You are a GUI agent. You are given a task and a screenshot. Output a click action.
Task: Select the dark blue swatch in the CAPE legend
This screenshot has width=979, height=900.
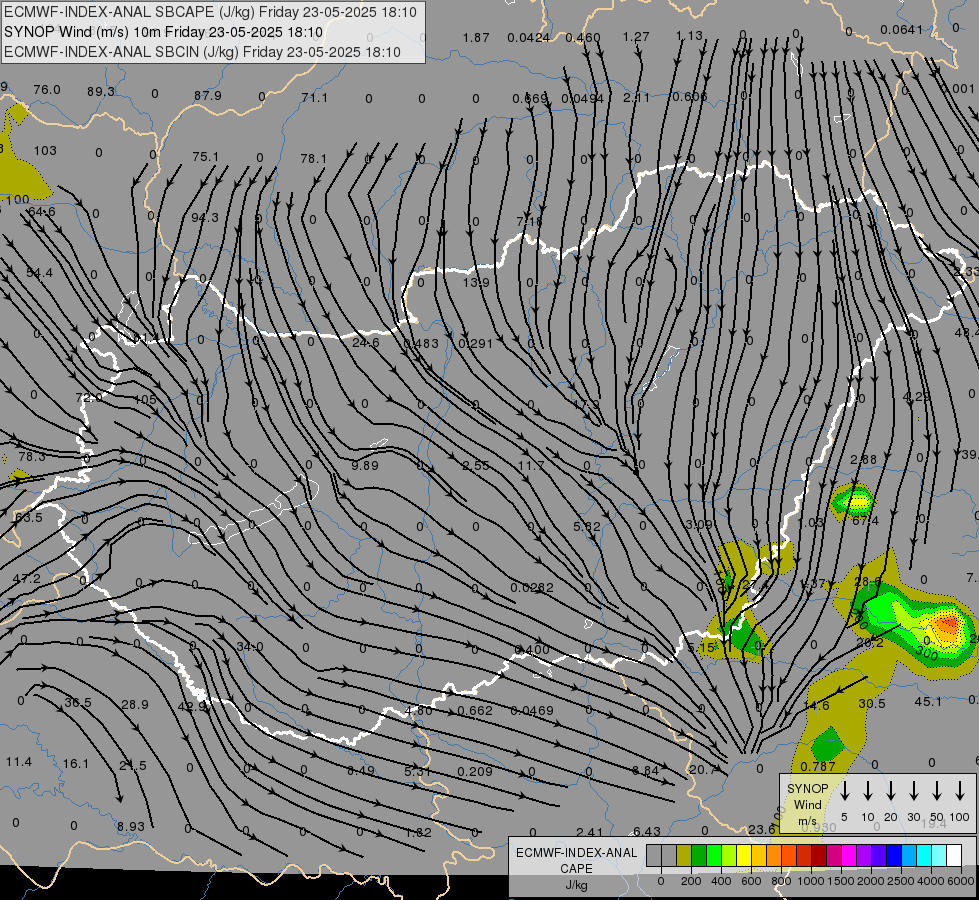coord(893,856)
